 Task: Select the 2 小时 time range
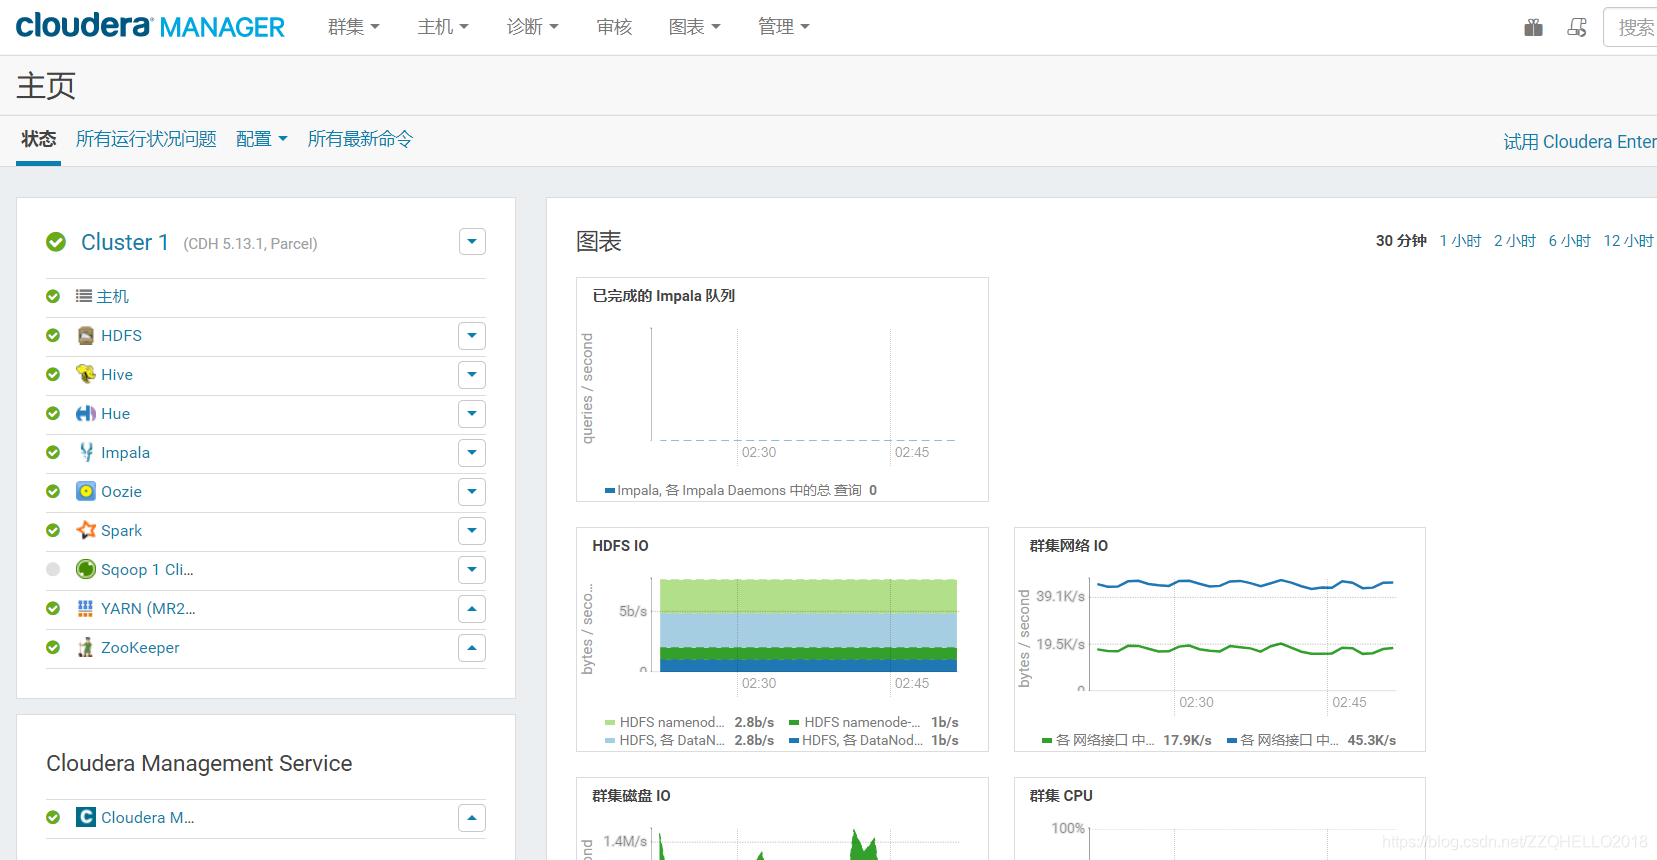tap(1515, 241)
